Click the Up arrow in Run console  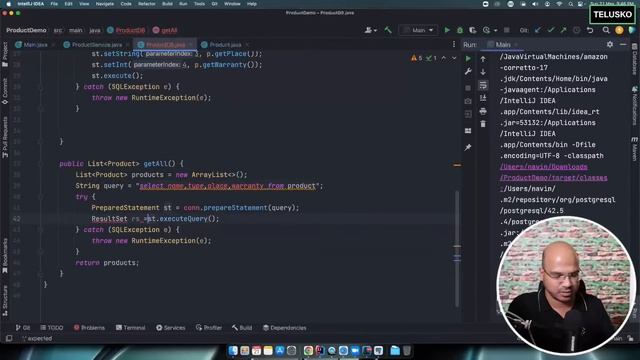483,59
